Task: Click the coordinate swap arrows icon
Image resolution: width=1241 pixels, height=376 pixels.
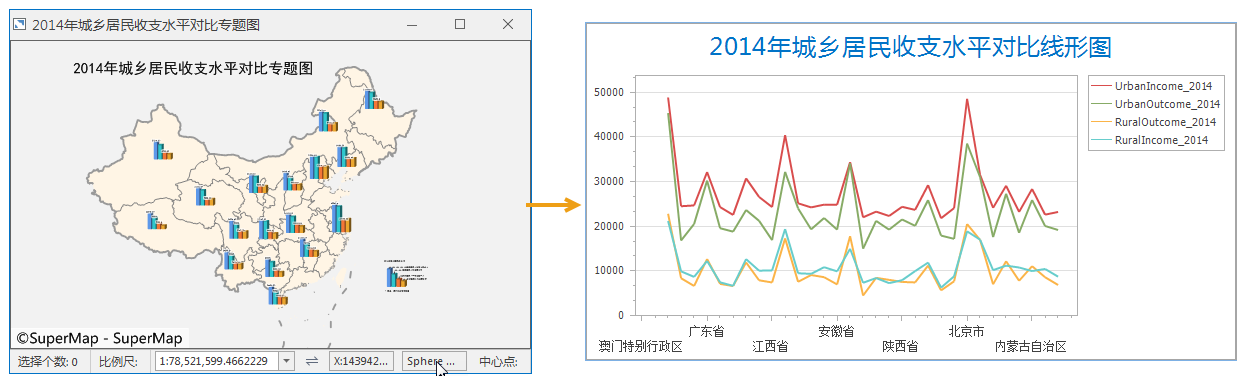Action: (312, 361)
